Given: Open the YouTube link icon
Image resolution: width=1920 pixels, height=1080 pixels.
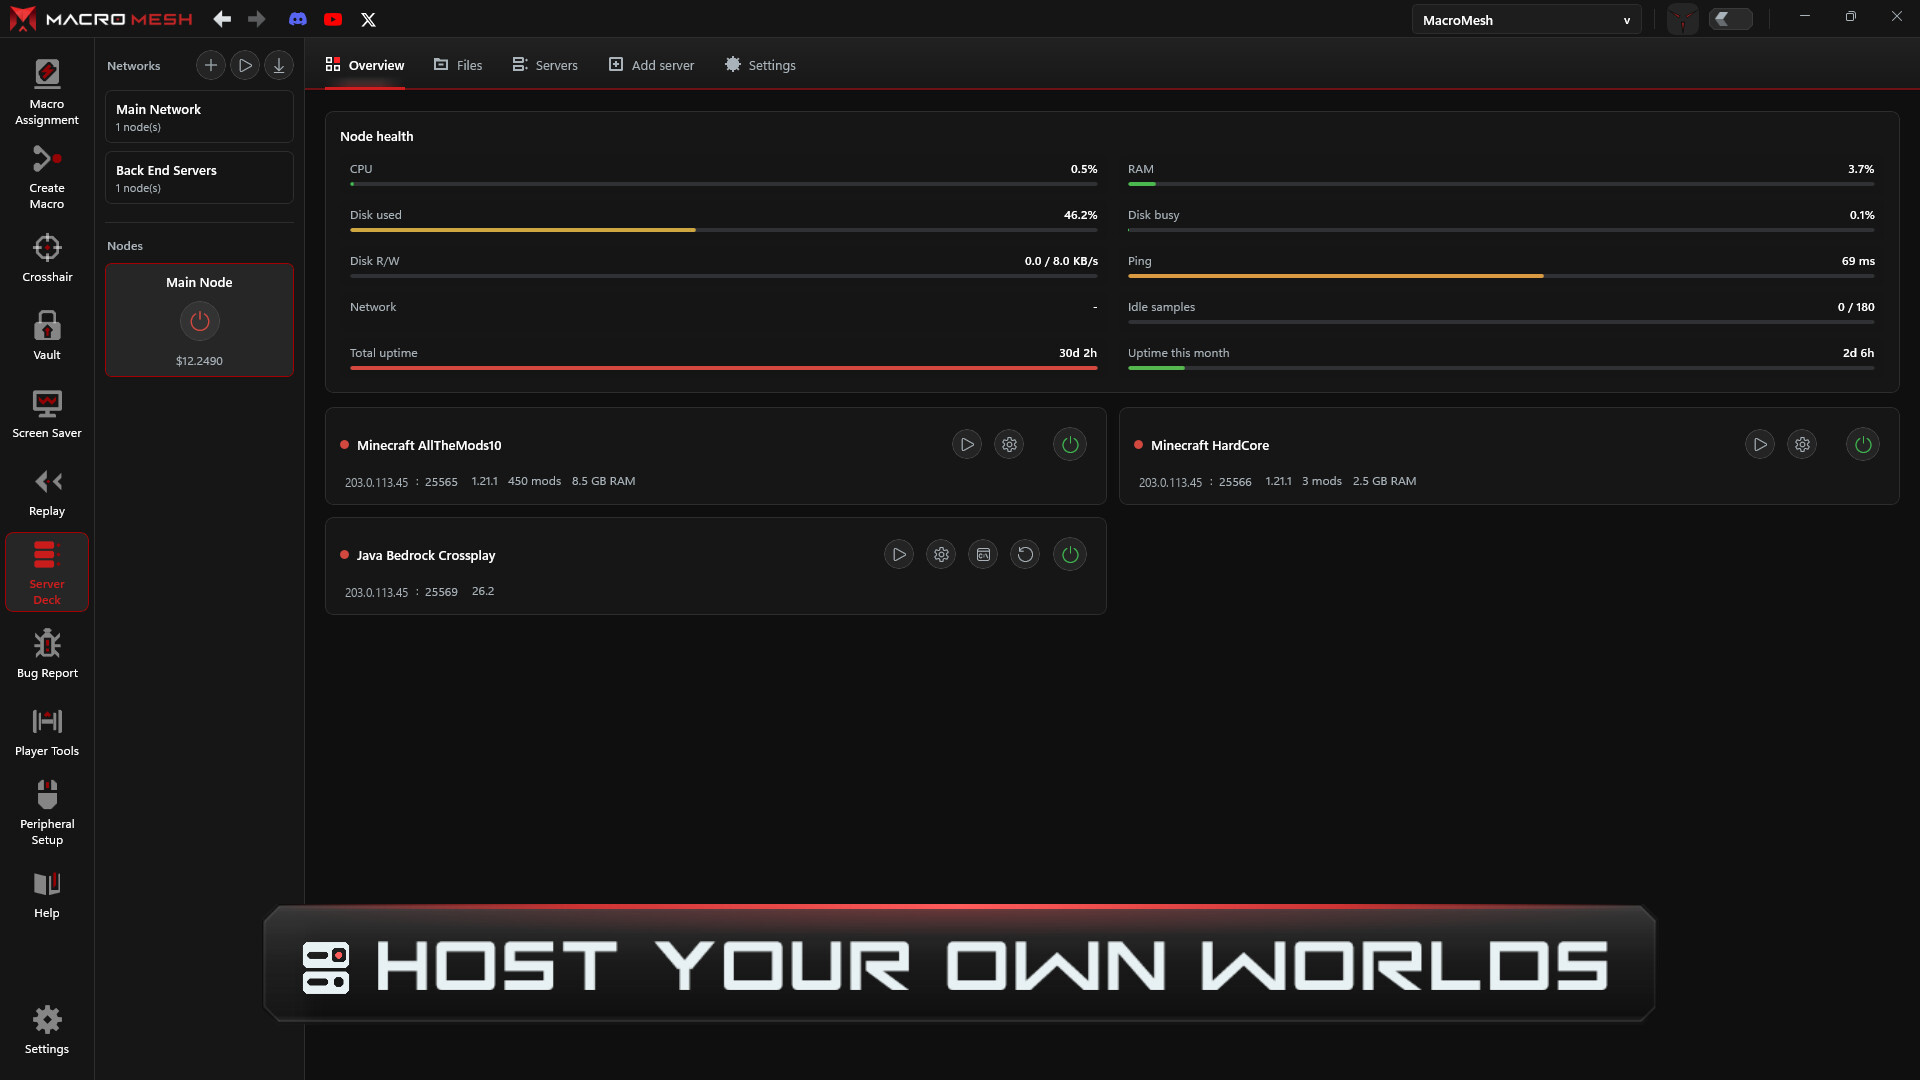Looking at the screenshot, I should tap(333, 19).
